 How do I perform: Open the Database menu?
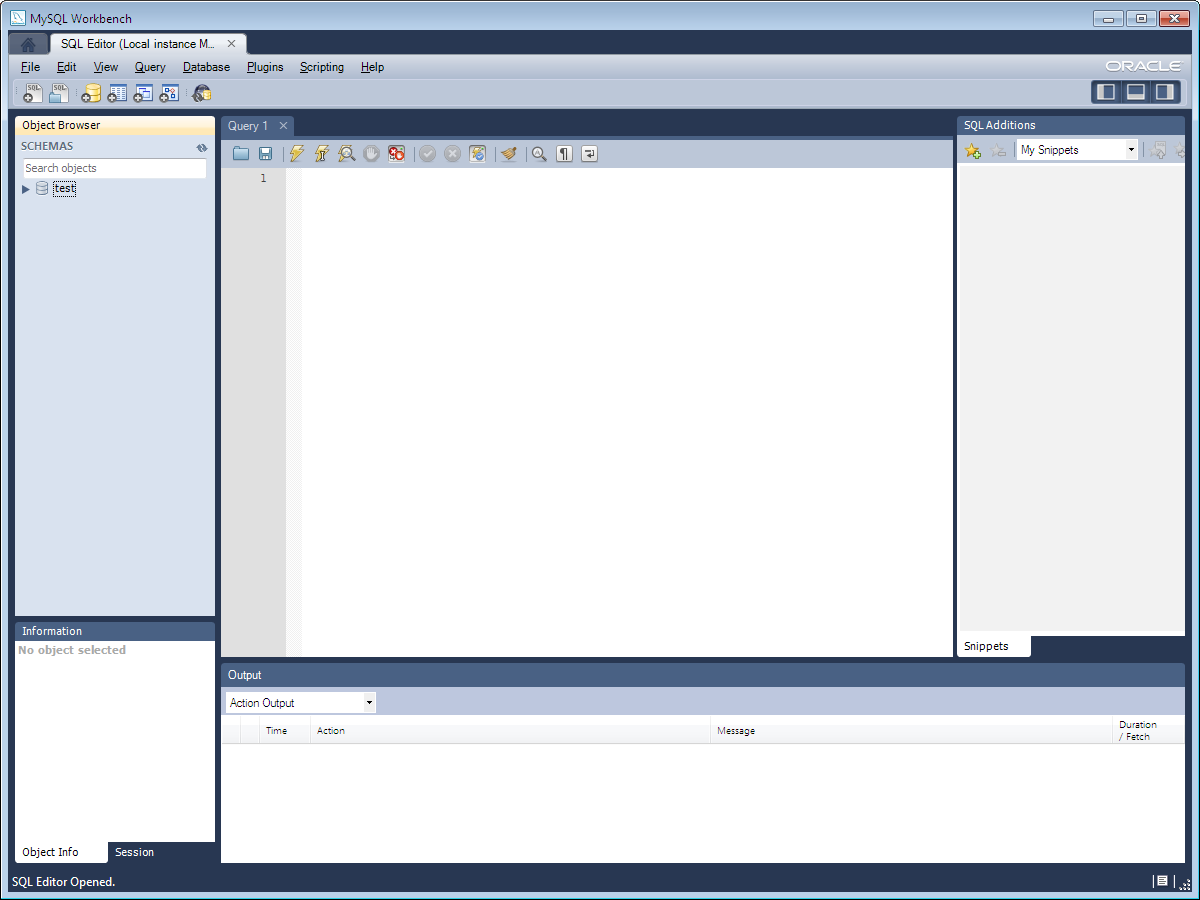(x=206, y=67)
